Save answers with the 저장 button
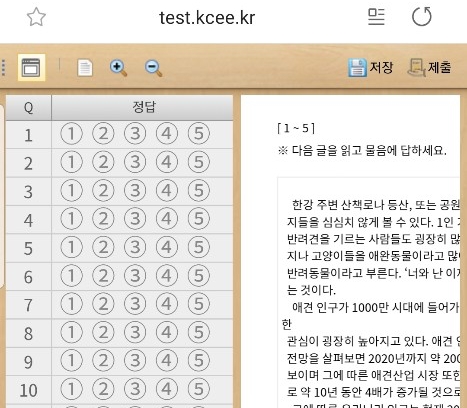This screenshot has height=408, width=467. (370, 68)
